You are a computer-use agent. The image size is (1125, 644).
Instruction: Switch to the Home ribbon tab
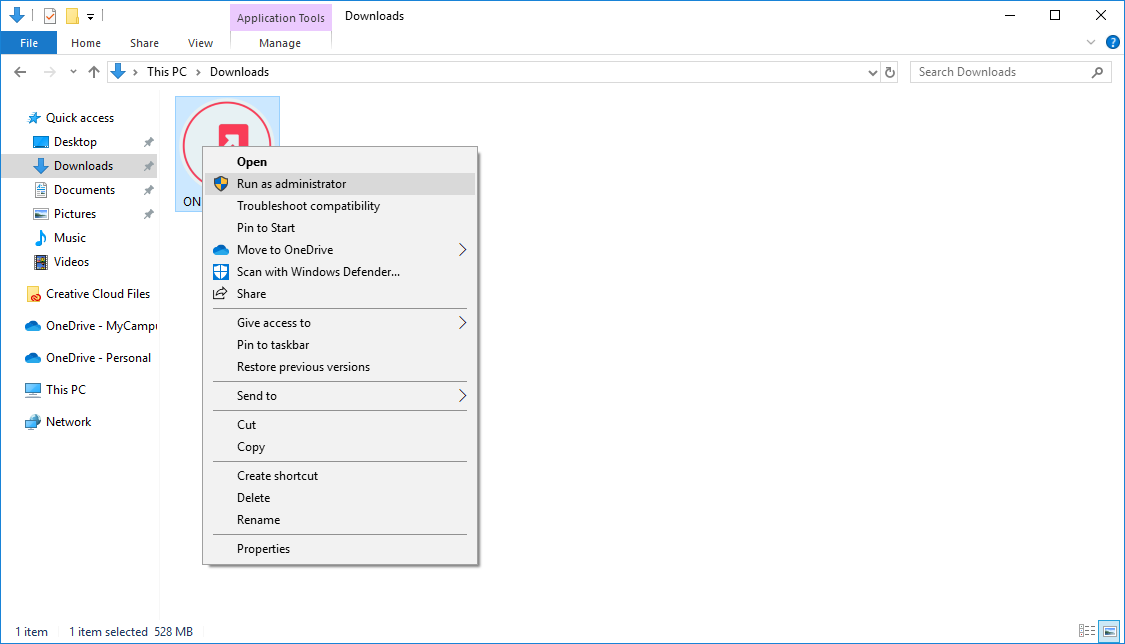coord(86,43)
